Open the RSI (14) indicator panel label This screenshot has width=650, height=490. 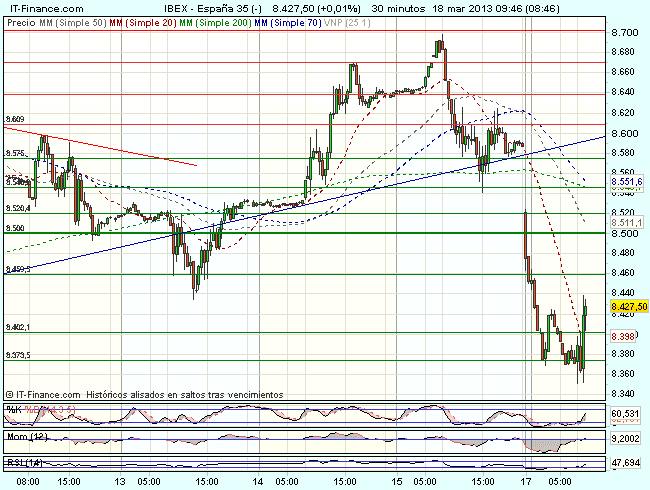pyautogui.click(x=23, y=460)
